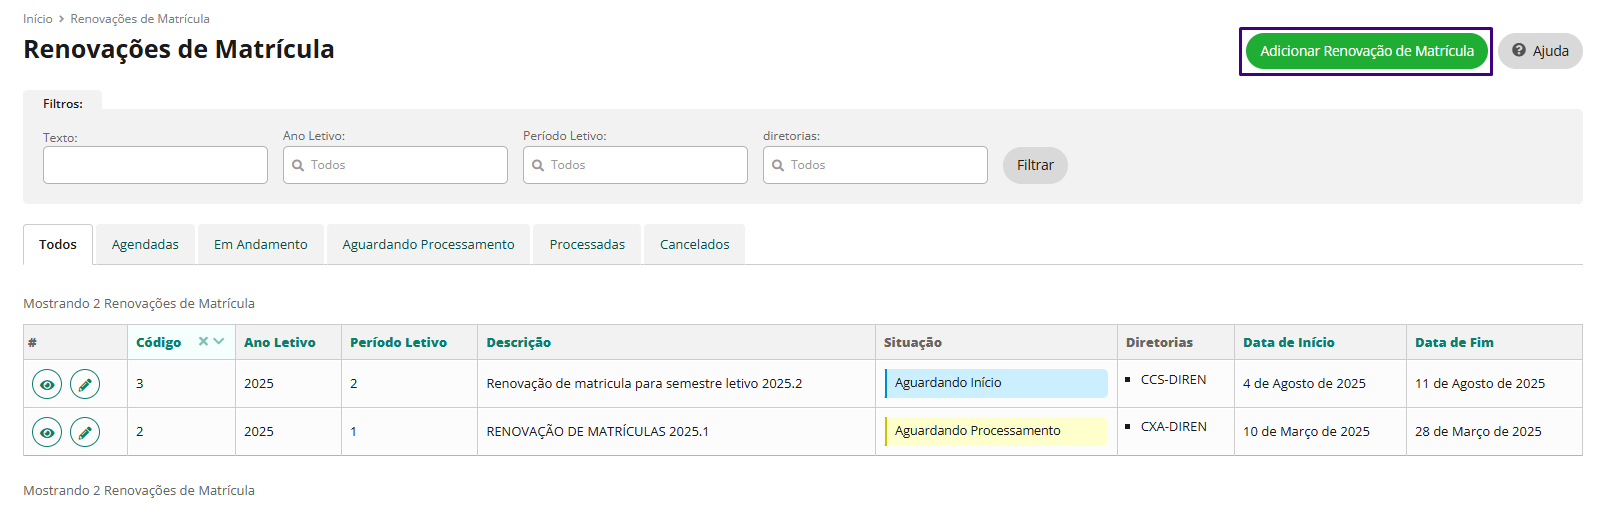
Task: Click the yellow Aguardando Processamento status cell
Action: (x=996, y=431)
